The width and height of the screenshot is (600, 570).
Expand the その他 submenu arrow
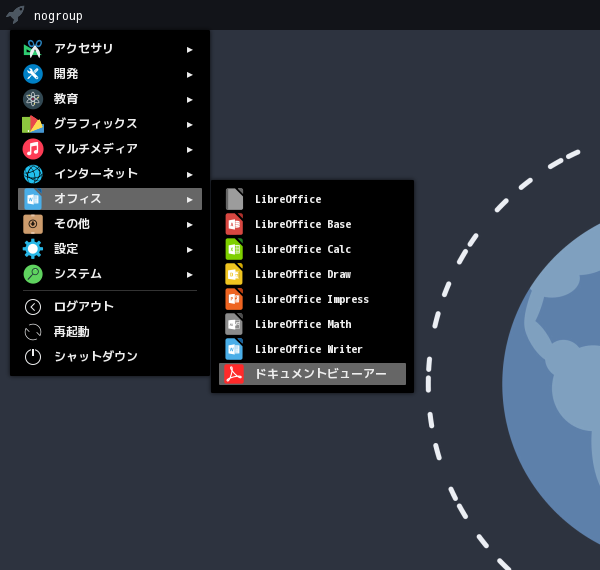click(189, 225)
